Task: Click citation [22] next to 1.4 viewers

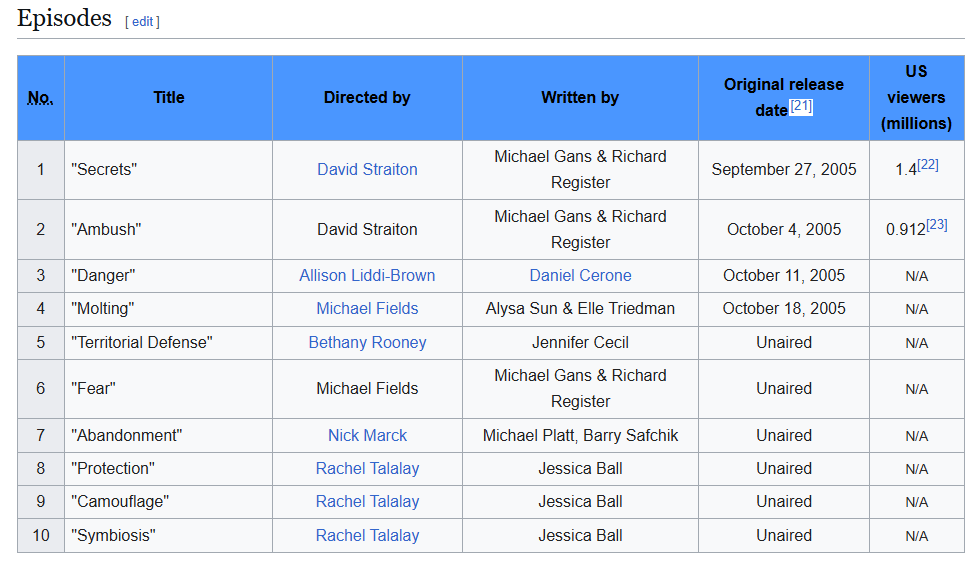Action: (x=927, y=164)
